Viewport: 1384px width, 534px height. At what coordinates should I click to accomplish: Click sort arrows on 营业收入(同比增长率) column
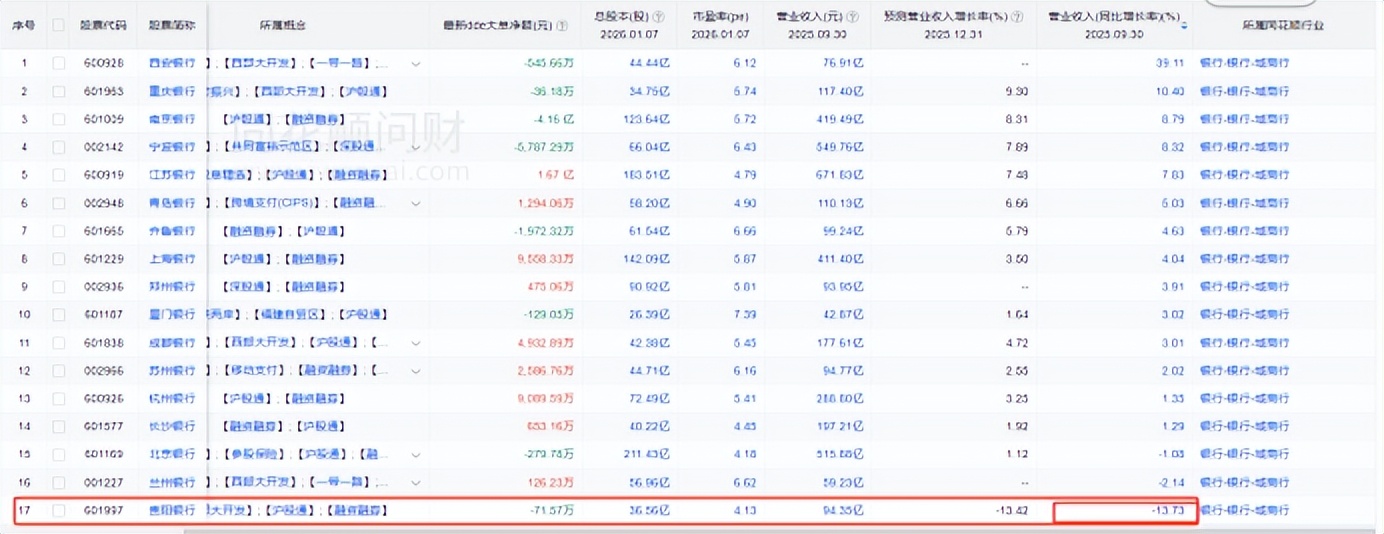[x=1185, y=24]
